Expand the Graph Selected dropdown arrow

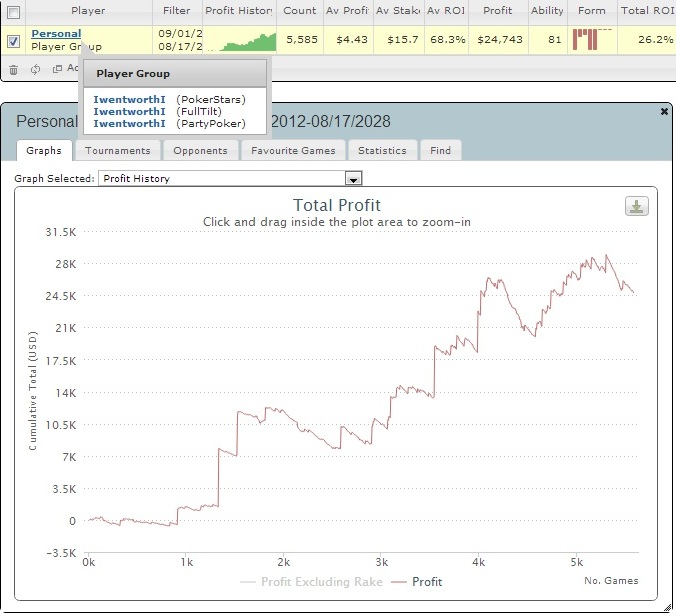pos(354,178)
